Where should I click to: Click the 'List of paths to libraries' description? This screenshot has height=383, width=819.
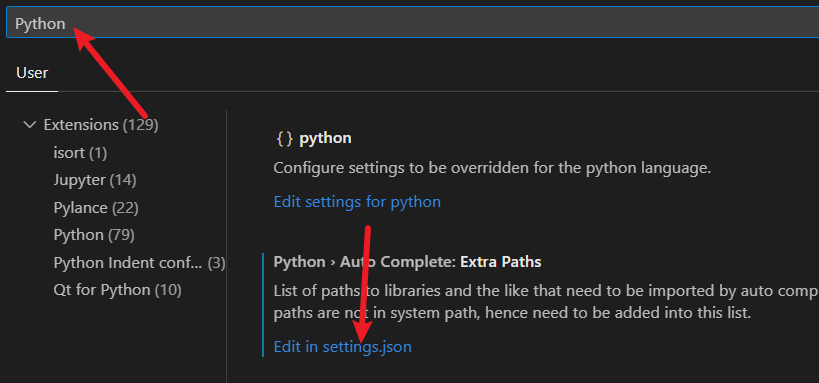coord(546,302)
